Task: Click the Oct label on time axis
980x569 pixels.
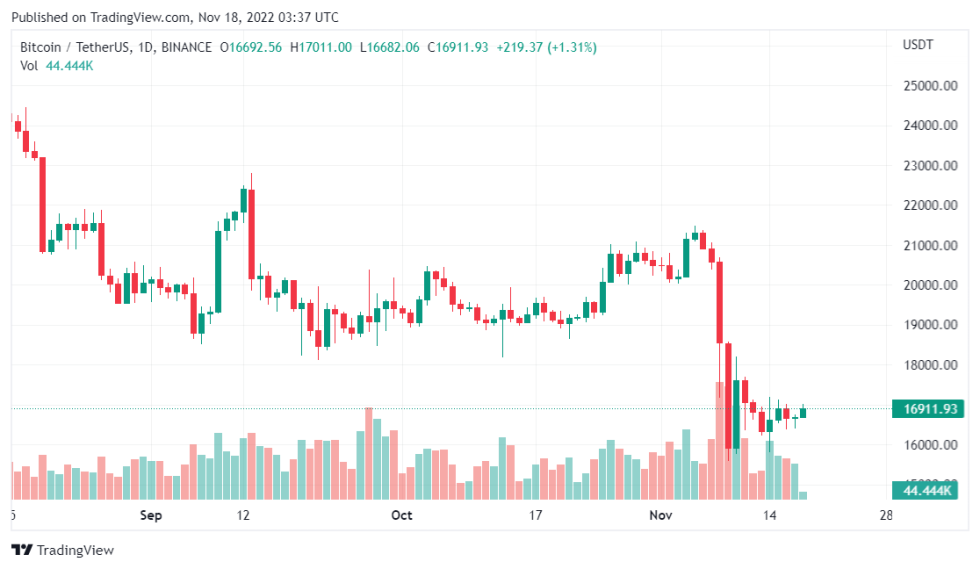Action: [x=402, y=516]
